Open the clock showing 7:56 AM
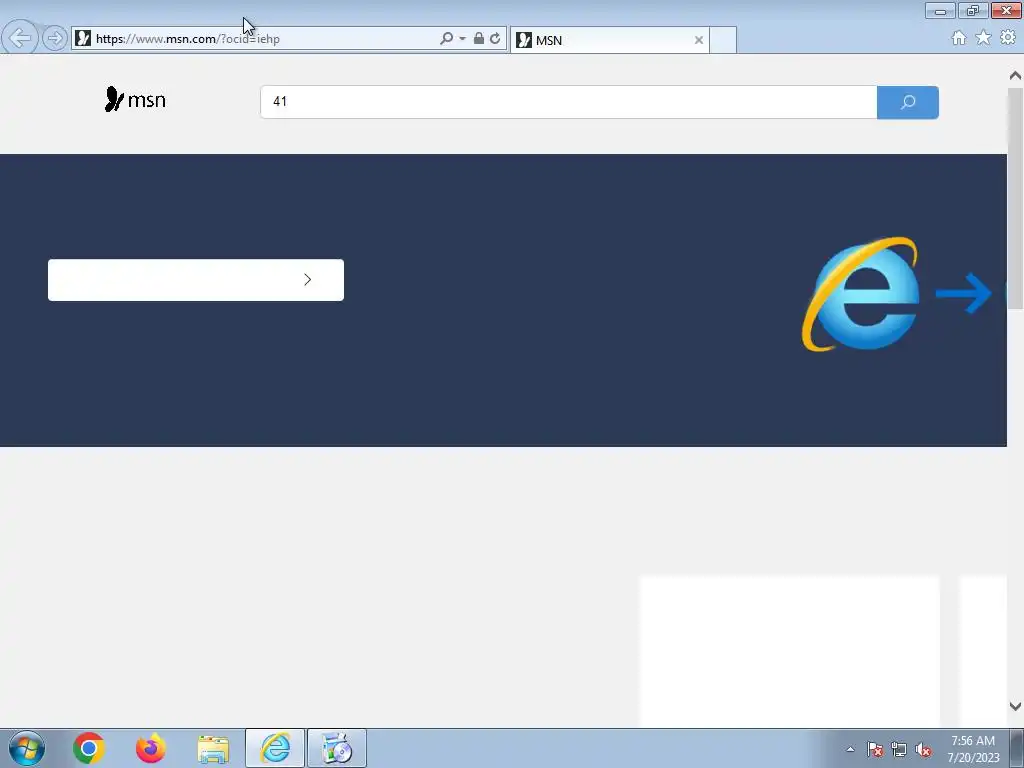The width and height of the screenshot is (1024, 768). 973,749
